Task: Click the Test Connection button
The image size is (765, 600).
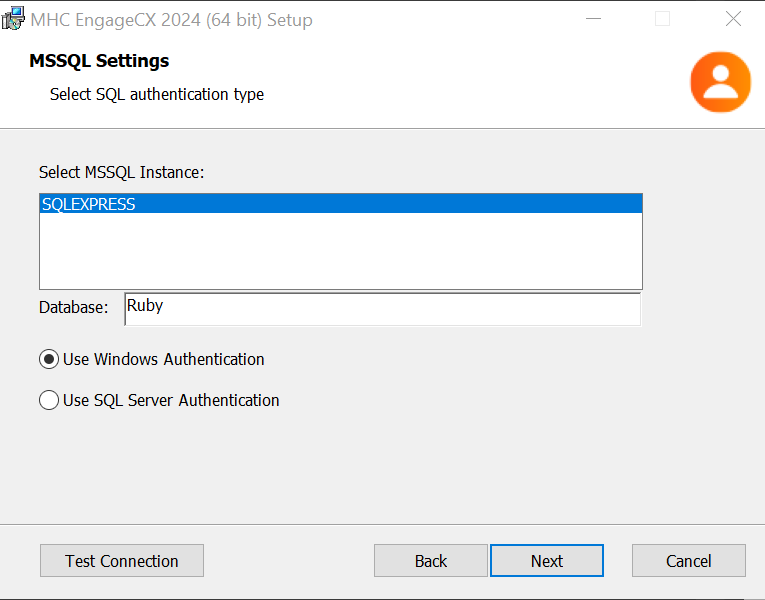Action: click(121, 560)
